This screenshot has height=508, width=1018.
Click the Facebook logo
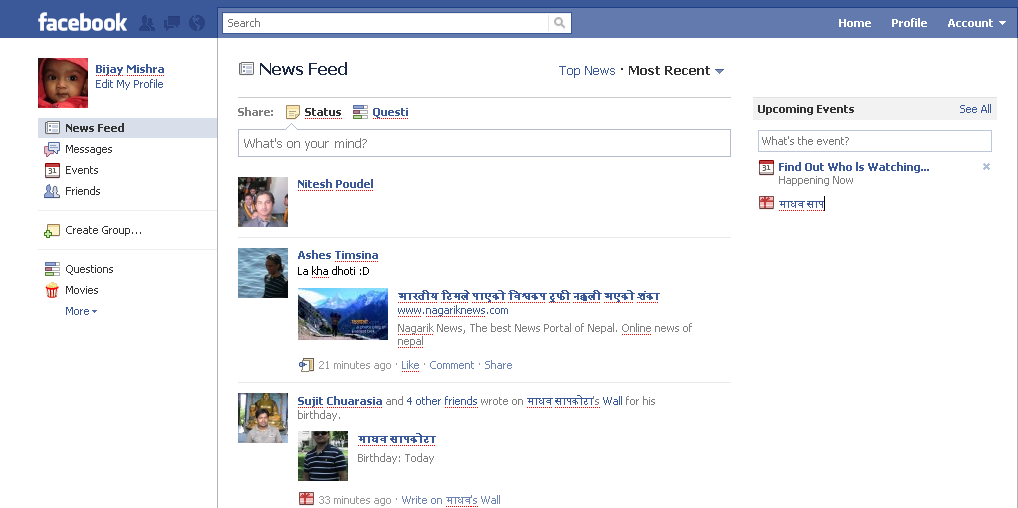coord(82,22)
